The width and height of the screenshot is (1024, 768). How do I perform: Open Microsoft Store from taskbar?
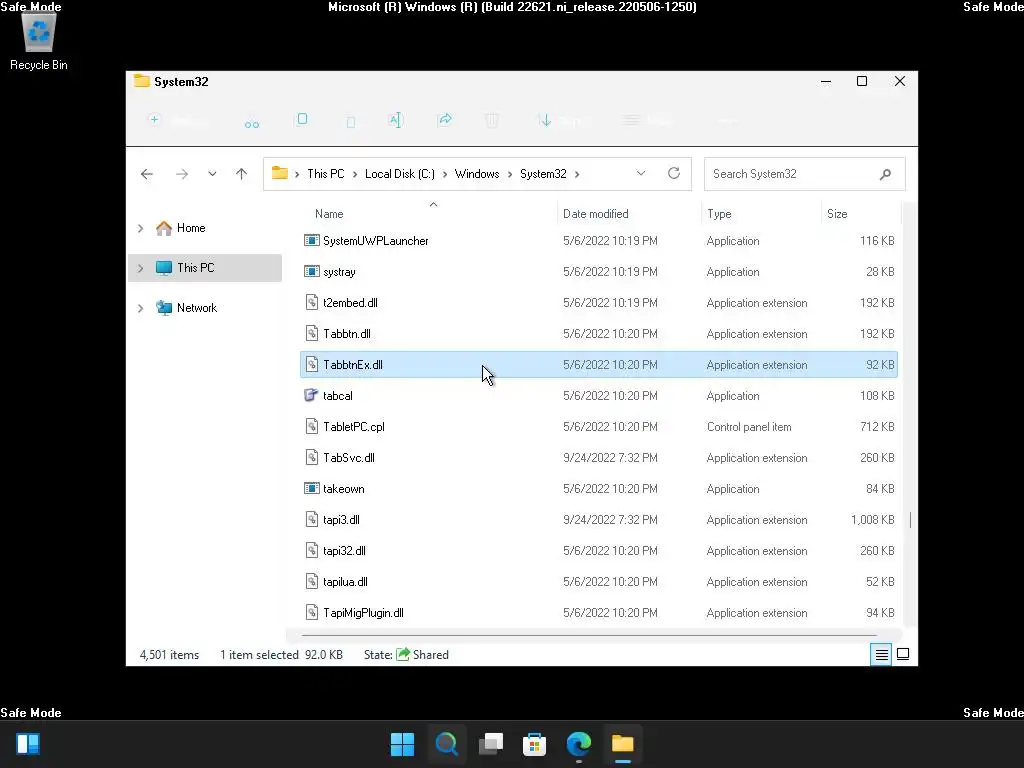(534, 744)
